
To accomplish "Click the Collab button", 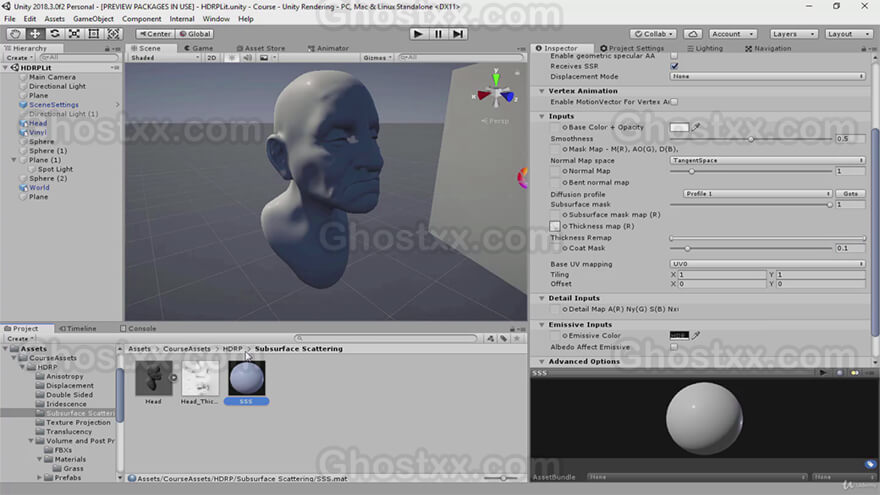I will click(654, 34).
